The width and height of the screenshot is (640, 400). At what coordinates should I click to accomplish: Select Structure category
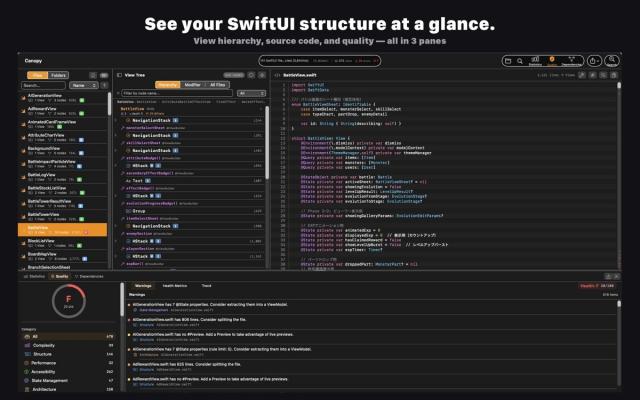click(68, 354)
